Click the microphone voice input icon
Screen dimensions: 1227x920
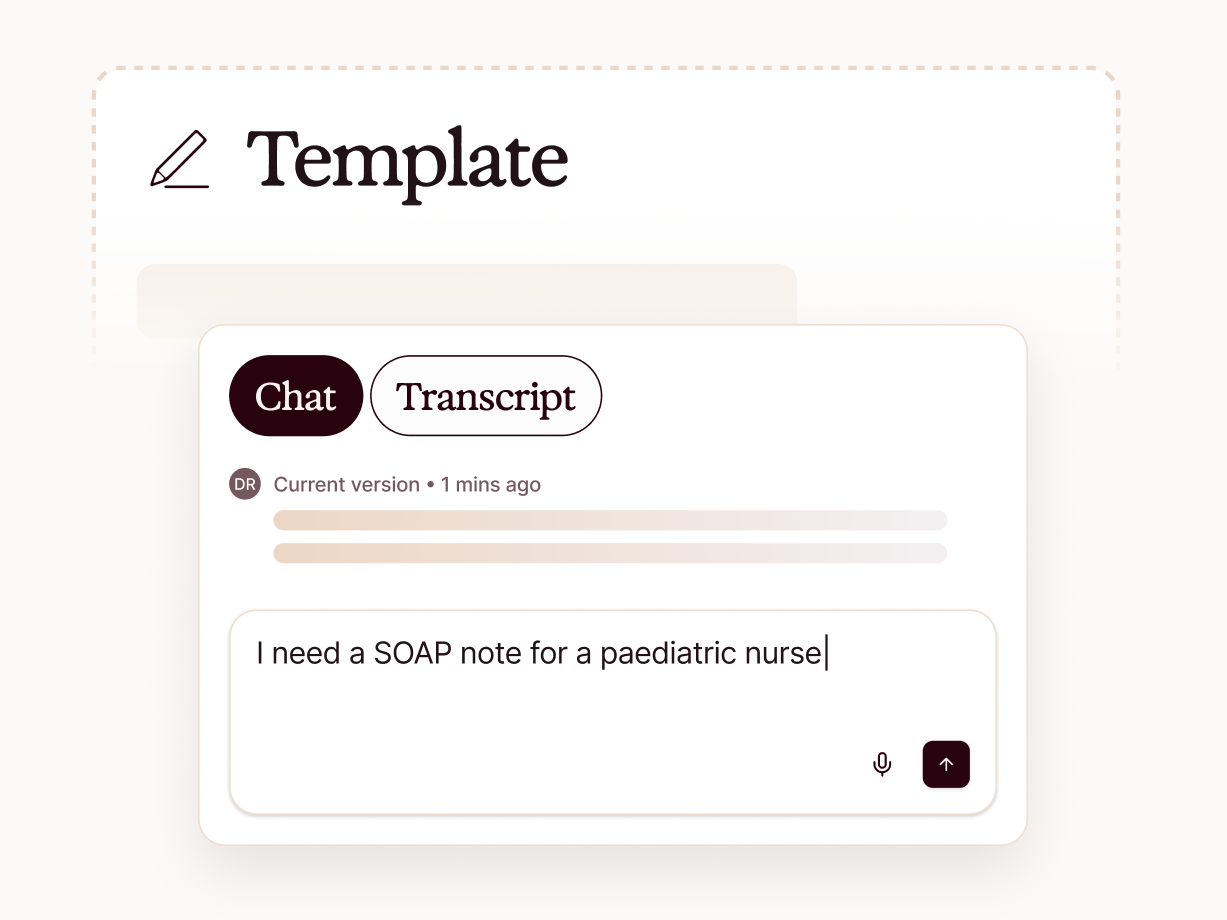tap(882, 765)
